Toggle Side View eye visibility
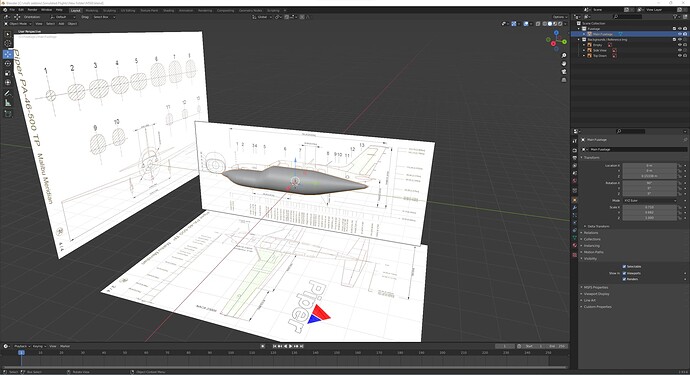690x375 pixels. pos(679,50)
